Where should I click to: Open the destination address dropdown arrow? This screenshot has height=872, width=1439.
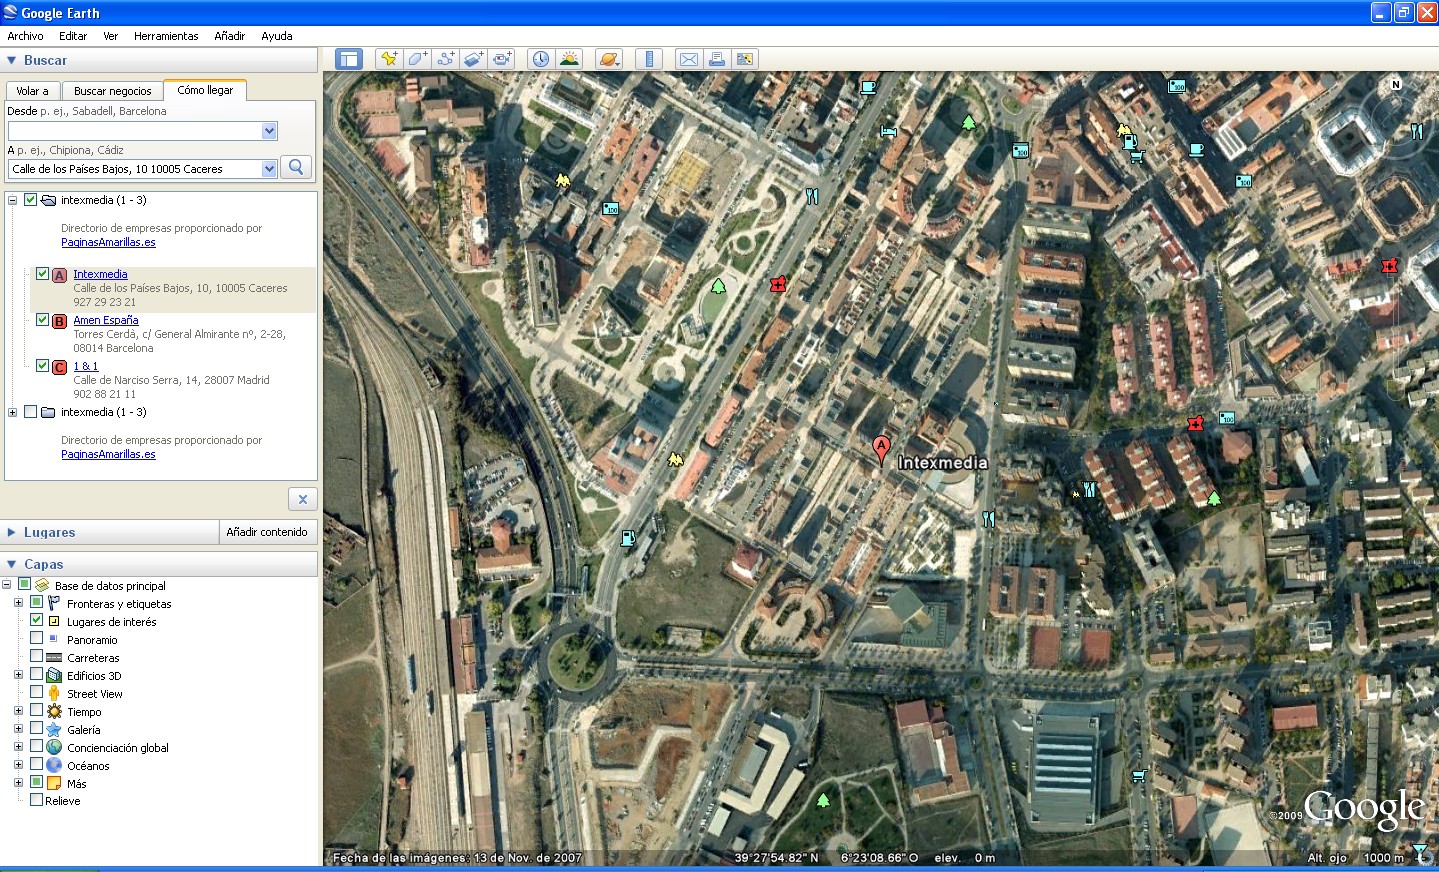[269, 169]
